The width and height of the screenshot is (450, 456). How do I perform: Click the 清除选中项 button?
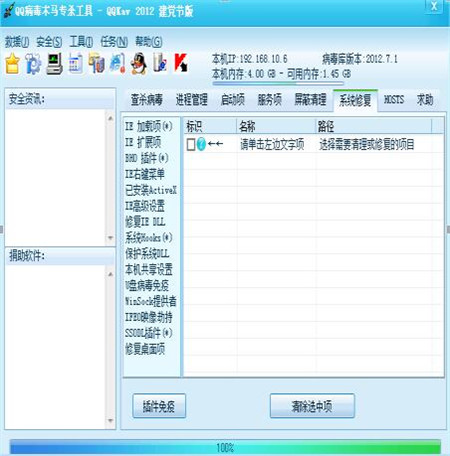[312, 406]
